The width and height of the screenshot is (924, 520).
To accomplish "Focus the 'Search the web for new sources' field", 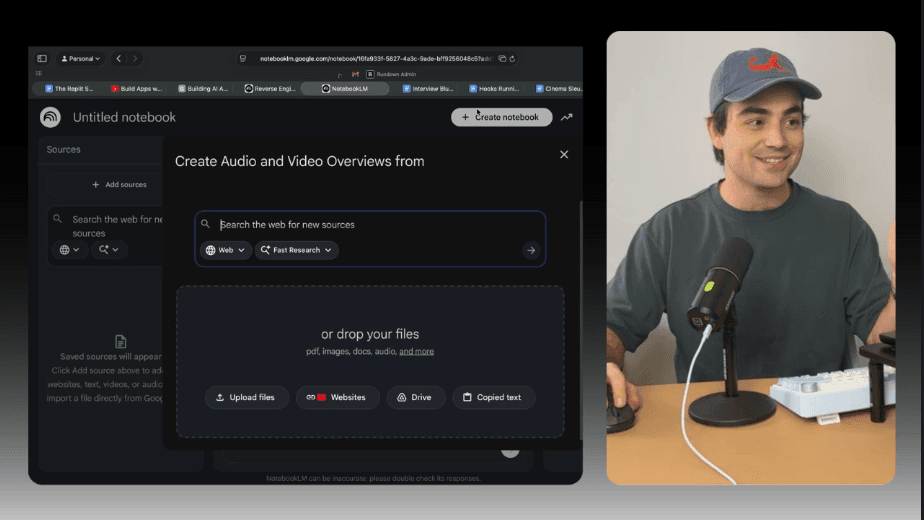I will click(370, 225).
